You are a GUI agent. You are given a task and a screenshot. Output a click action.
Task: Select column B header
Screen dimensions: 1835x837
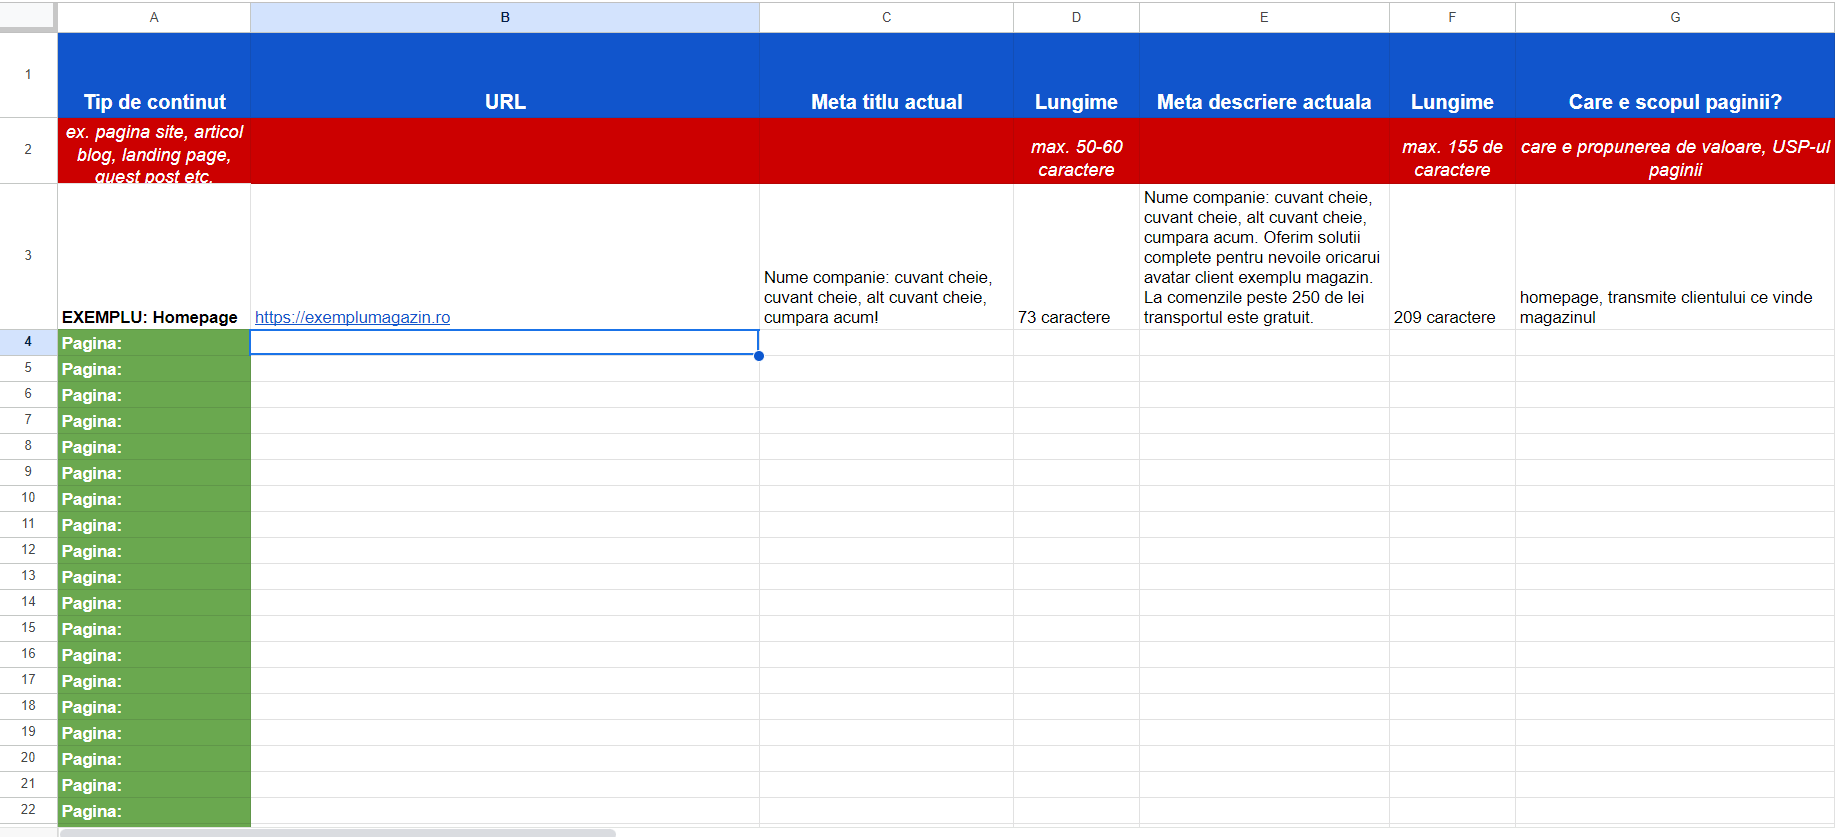point(505,17)
